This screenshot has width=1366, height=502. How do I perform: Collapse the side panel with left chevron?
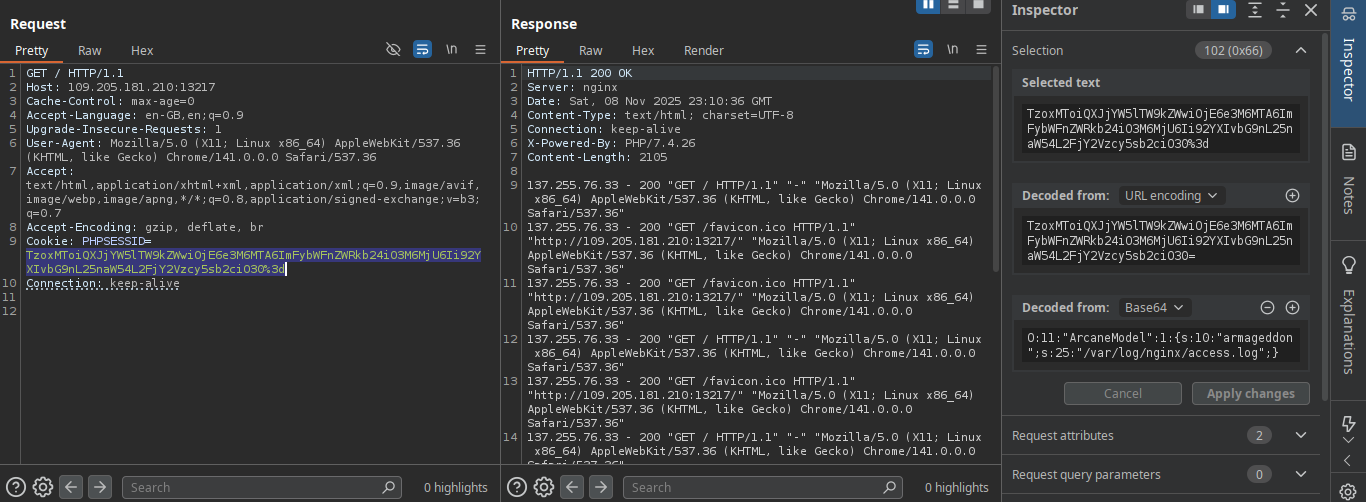(1348, 460)
